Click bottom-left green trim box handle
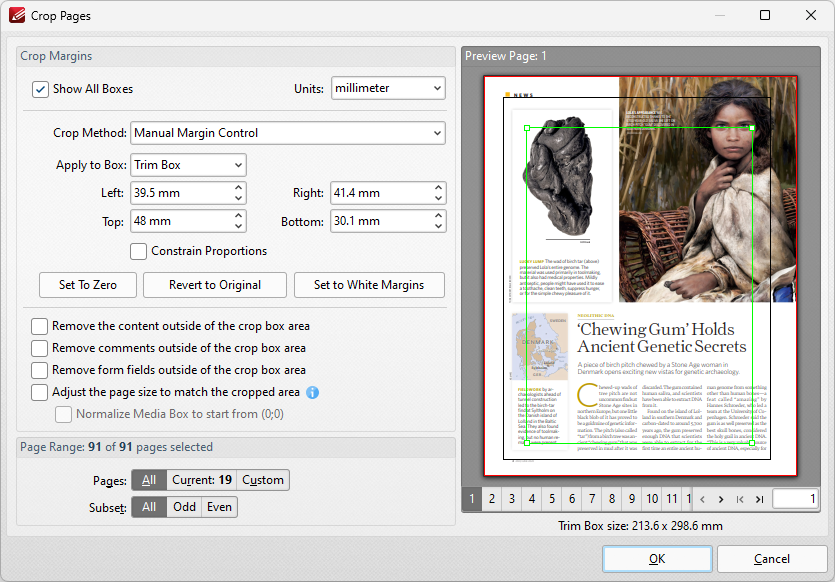Screen dimensions: 835x582 (527, 443)
